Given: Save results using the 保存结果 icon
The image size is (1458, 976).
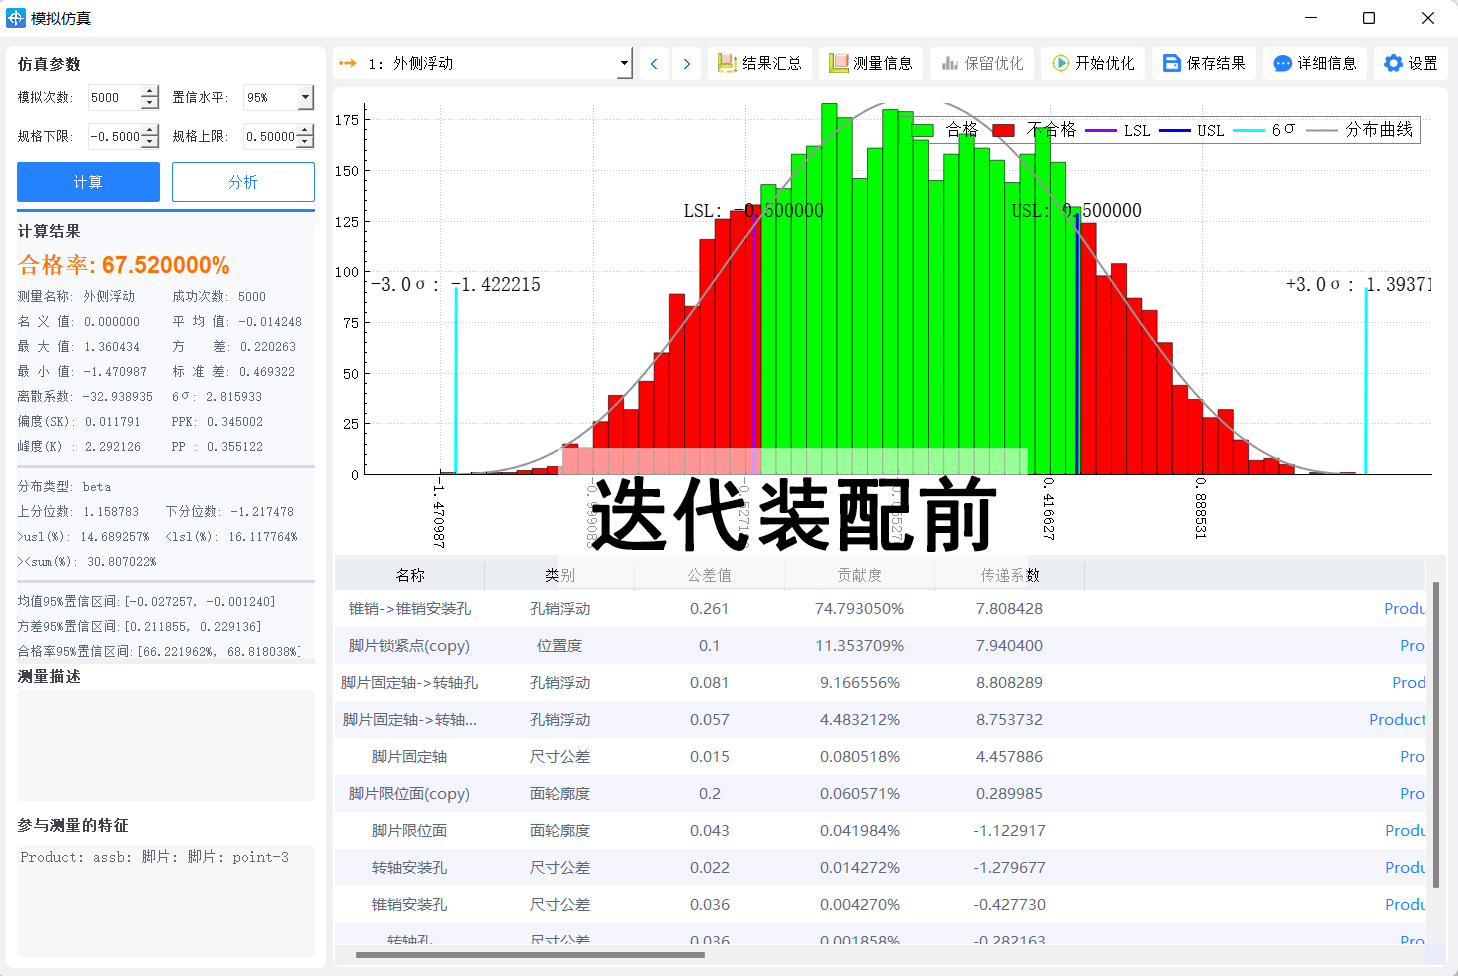Looking at the screenshot, I should [x=1202, y=62].
